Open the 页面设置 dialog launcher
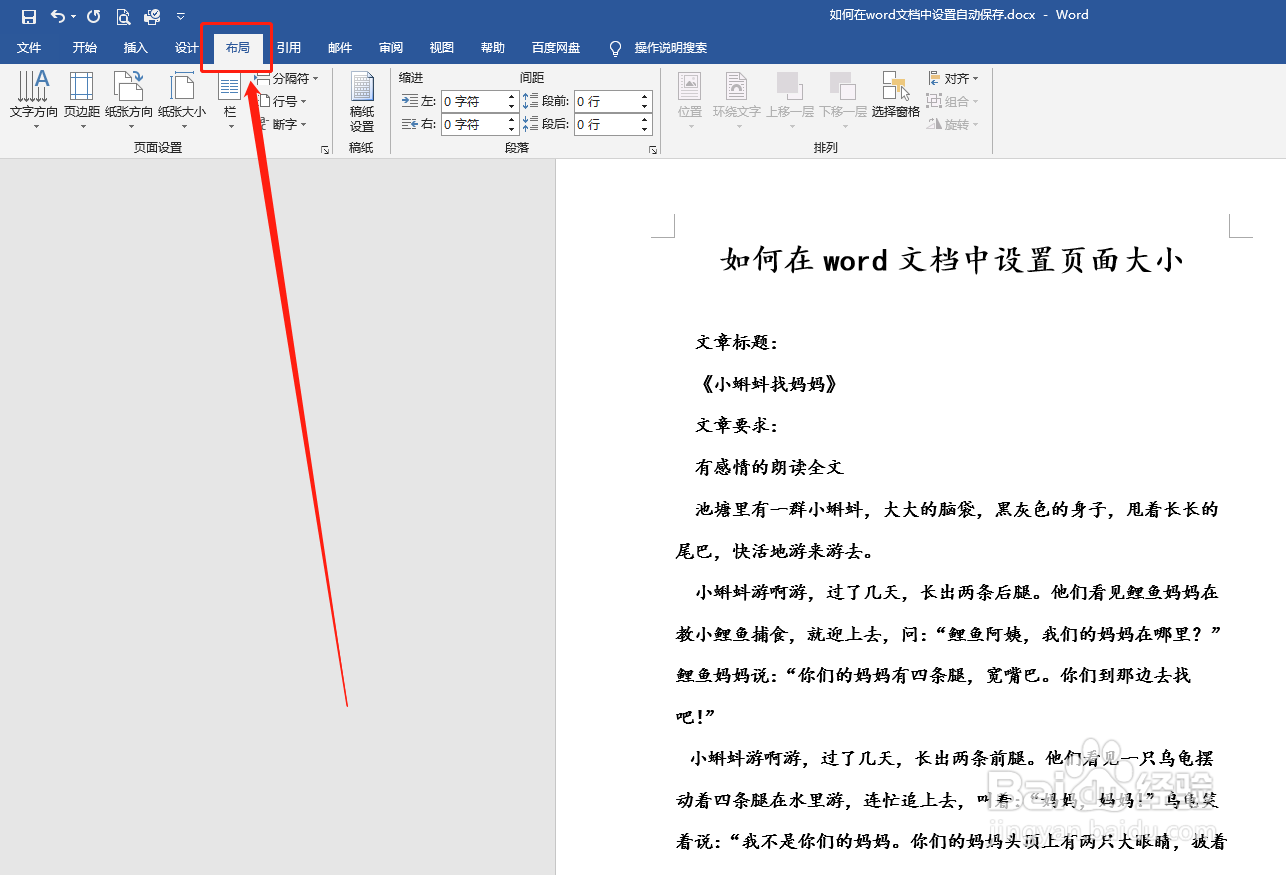The image size is (1286, 875). (x=324, y=148)
